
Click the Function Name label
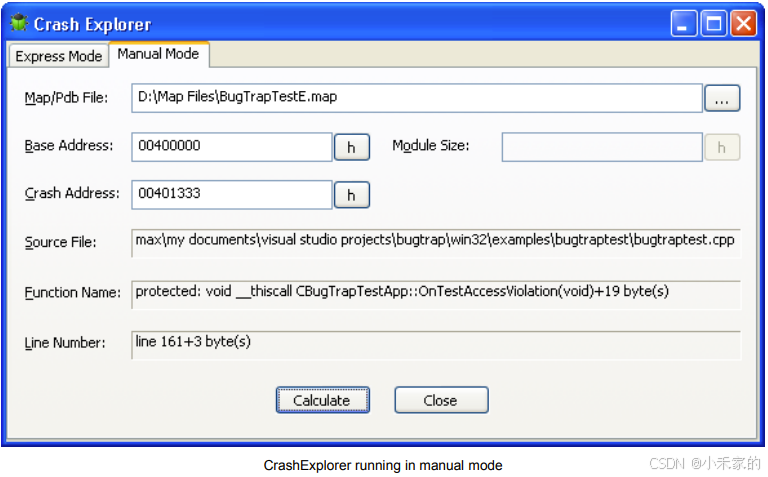point(72,292)
